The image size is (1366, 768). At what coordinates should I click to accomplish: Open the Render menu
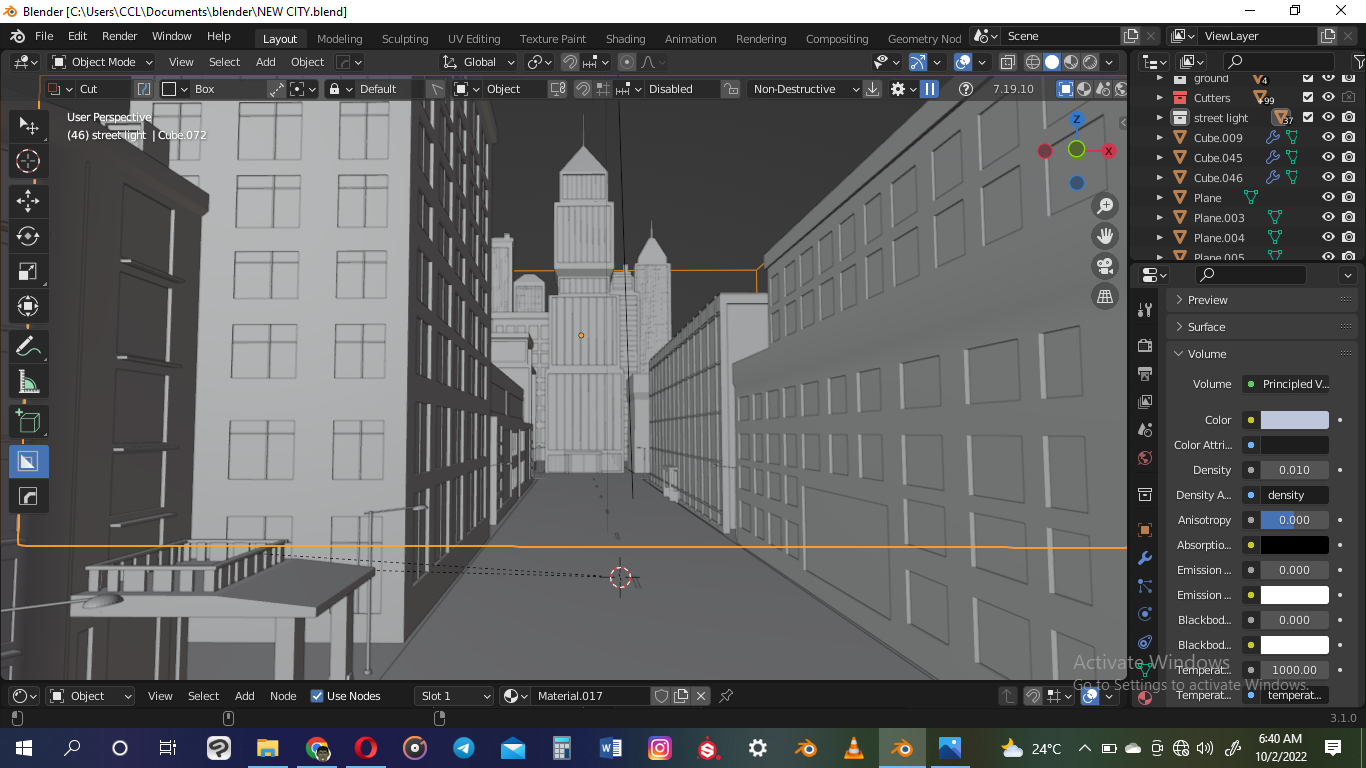pos(120,36)
